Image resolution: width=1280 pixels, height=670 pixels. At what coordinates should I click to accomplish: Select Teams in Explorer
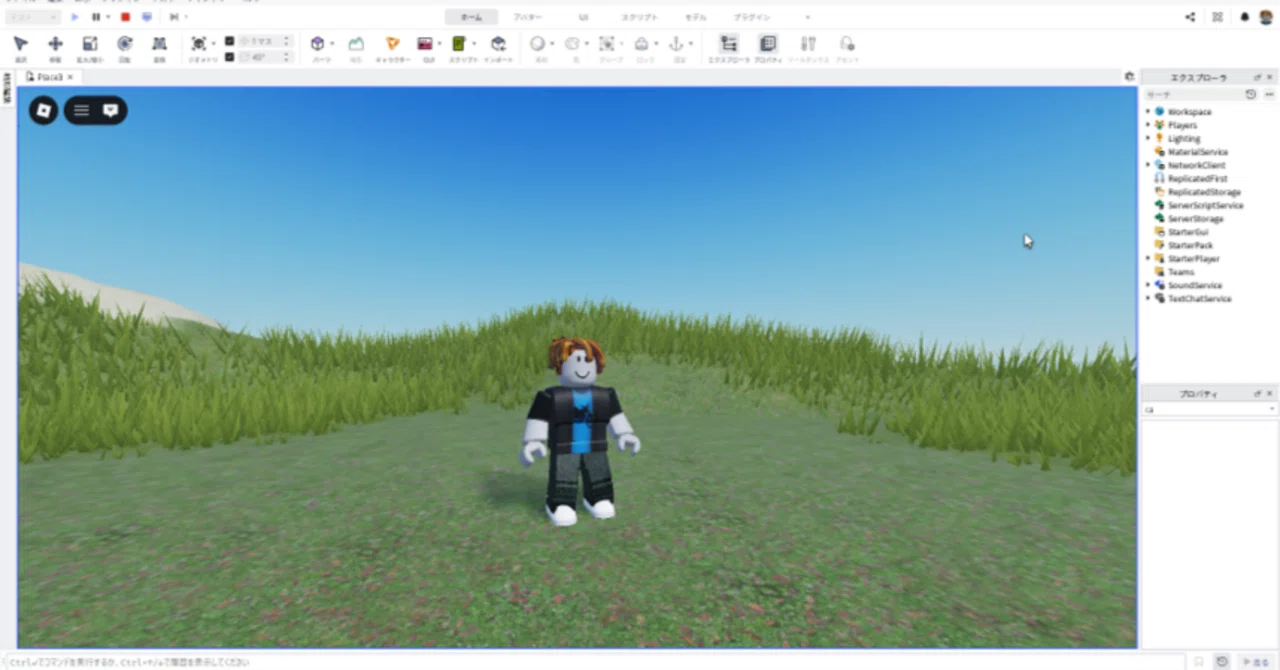pyautogui.click(x=1181, y=272)
